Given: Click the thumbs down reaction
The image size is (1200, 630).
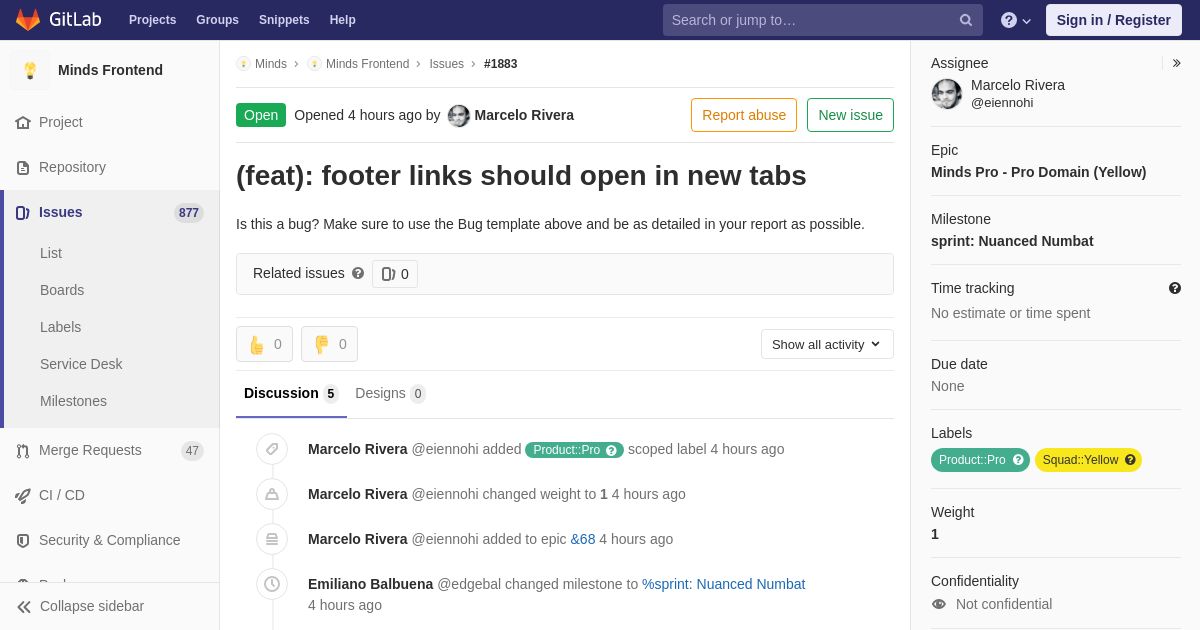Looking at the screenshot, I should tap(329, 344).
